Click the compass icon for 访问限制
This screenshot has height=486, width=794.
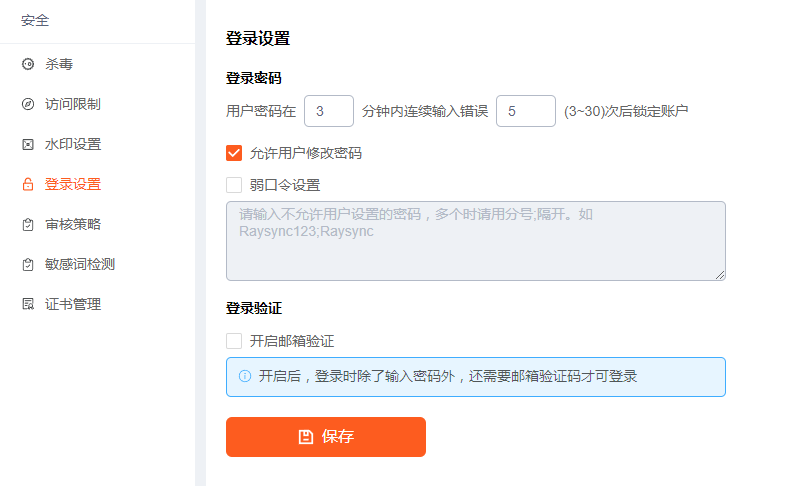click(28, 104)
